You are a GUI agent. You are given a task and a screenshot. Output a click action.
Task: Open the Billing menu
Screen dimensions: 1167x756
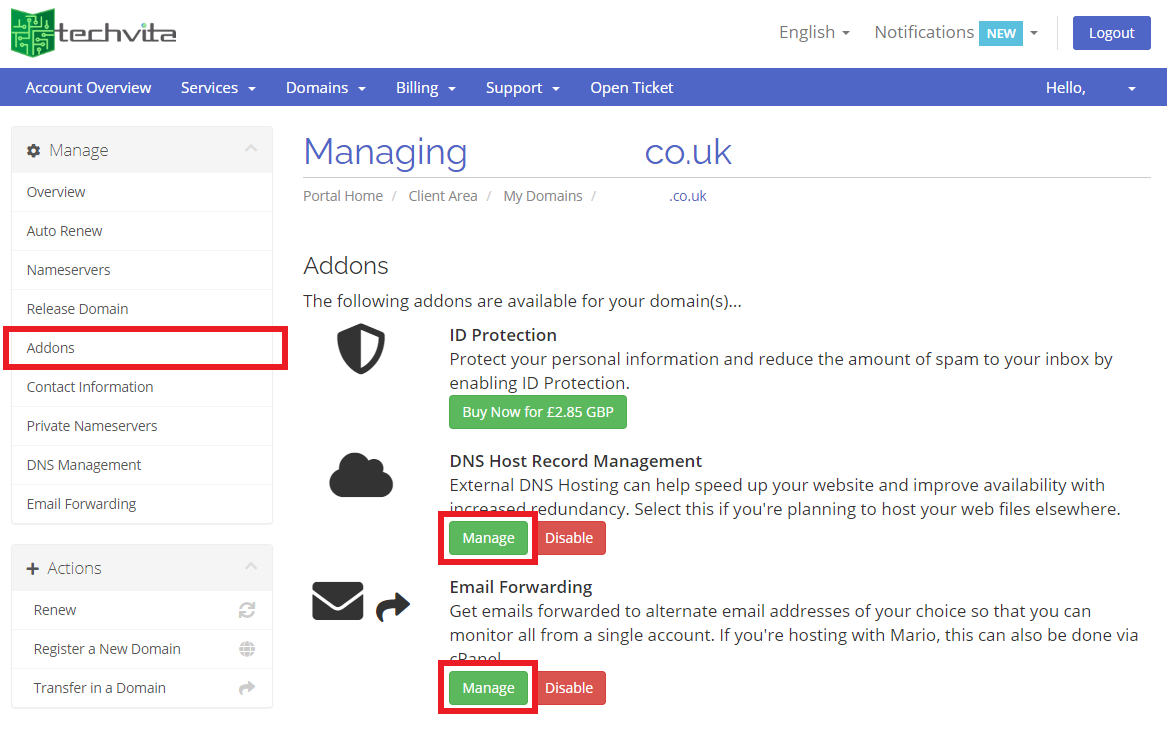tap(425, 88)
